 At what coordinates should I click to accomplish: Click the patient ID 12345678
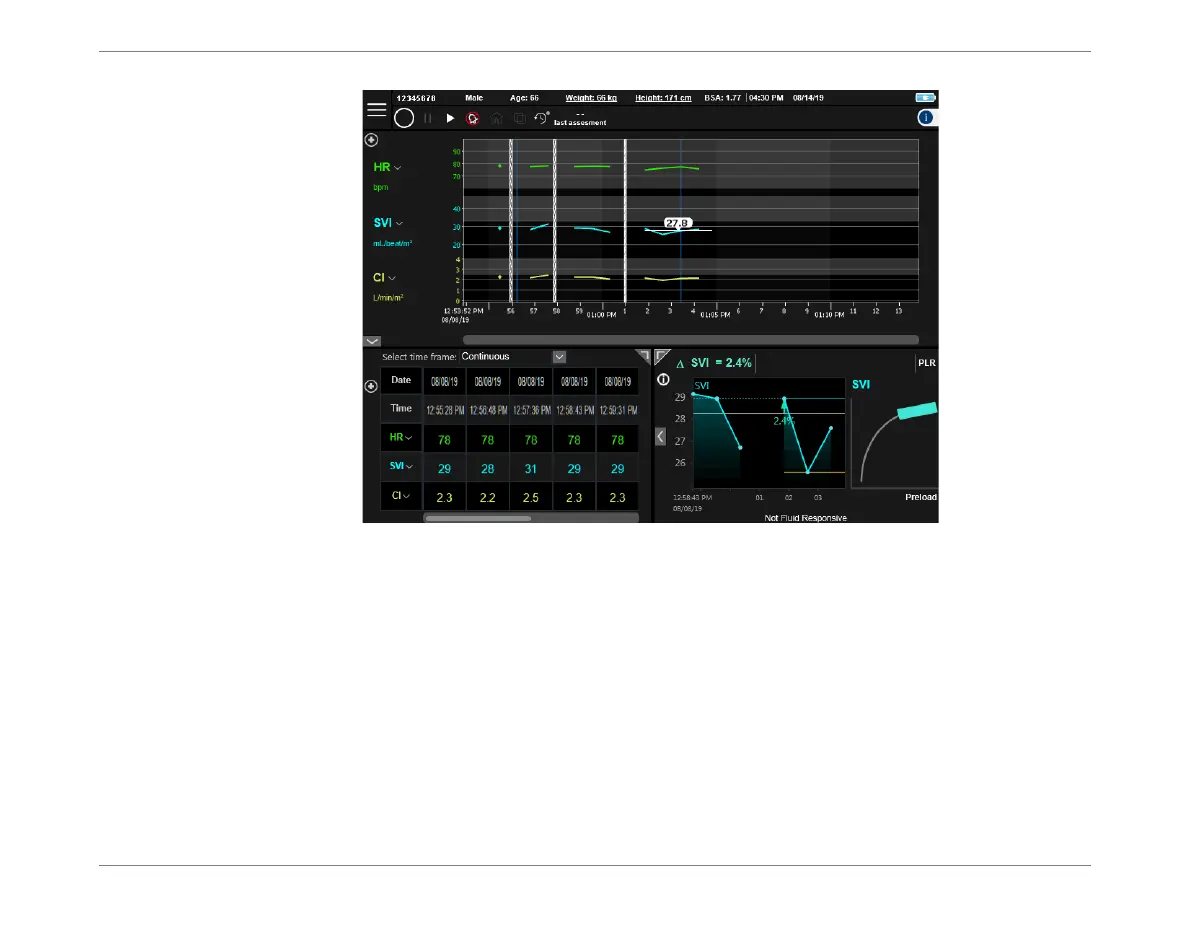(416, 98)
